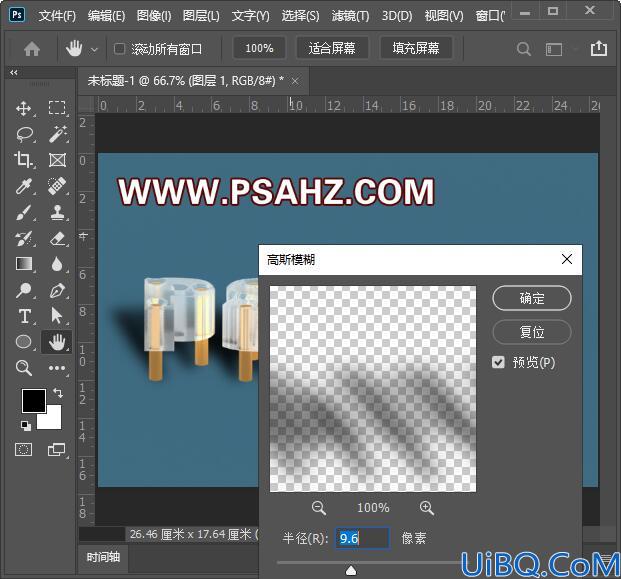Select the Spot Healing Brush tool
The image size is (621, 579).
pyautogui.click(x=57, y=186)
